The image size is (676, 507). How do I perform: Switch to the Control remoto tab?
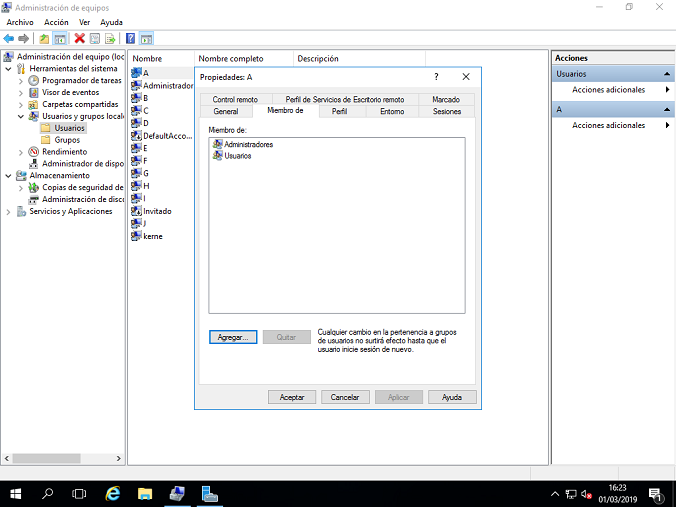click(x=235, y=99)
